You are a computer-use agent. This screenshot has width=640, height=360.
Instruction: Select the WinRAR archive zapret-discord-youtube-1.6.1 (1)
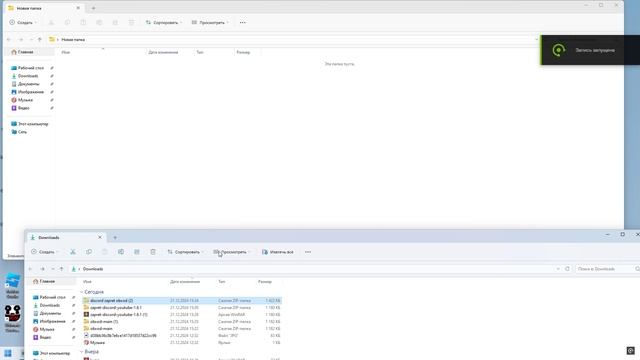(182, 315)
